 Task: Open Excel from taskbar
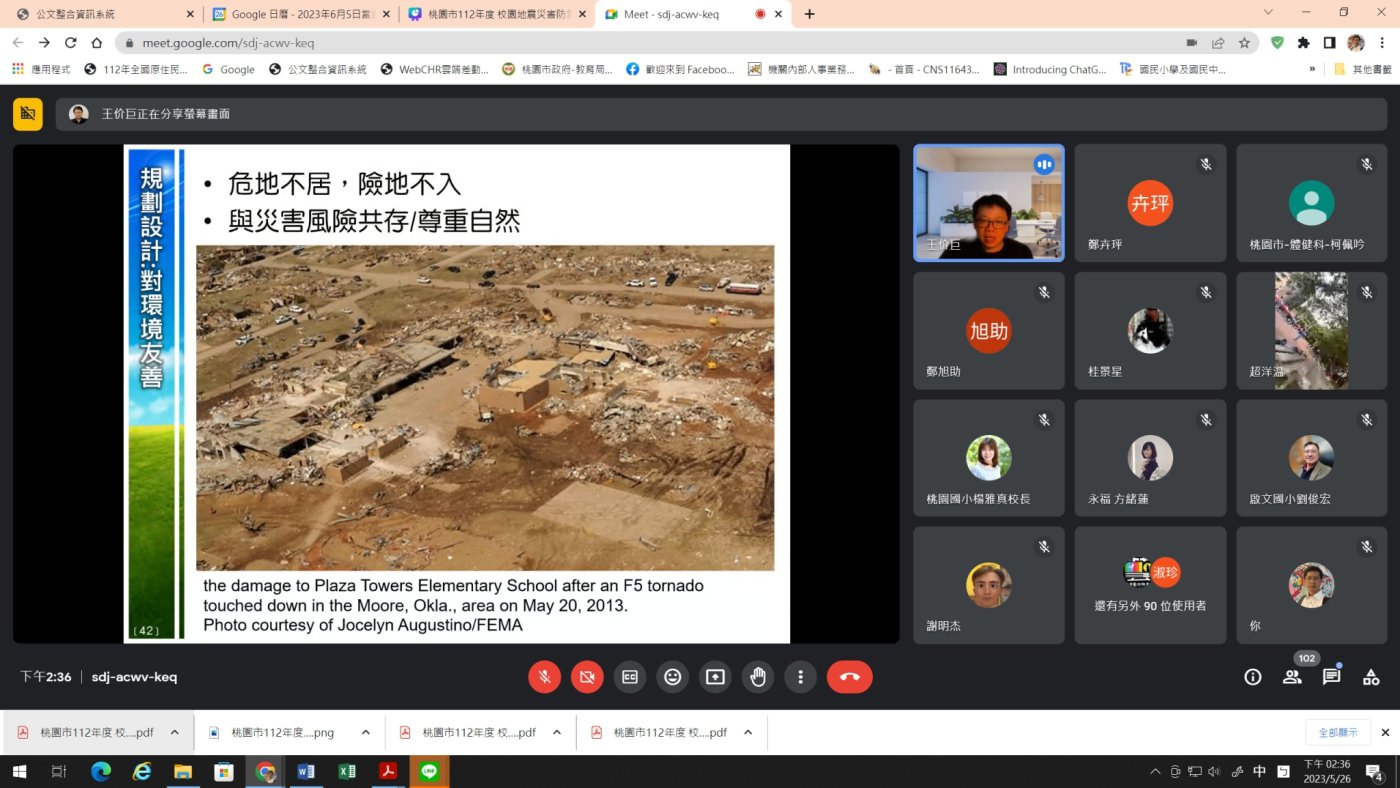pyautogui.click(x=347, y=771)
